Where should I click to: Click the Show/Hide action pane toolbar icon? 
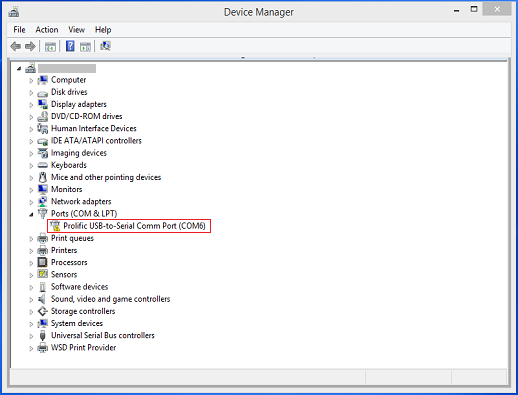point(85,46)
